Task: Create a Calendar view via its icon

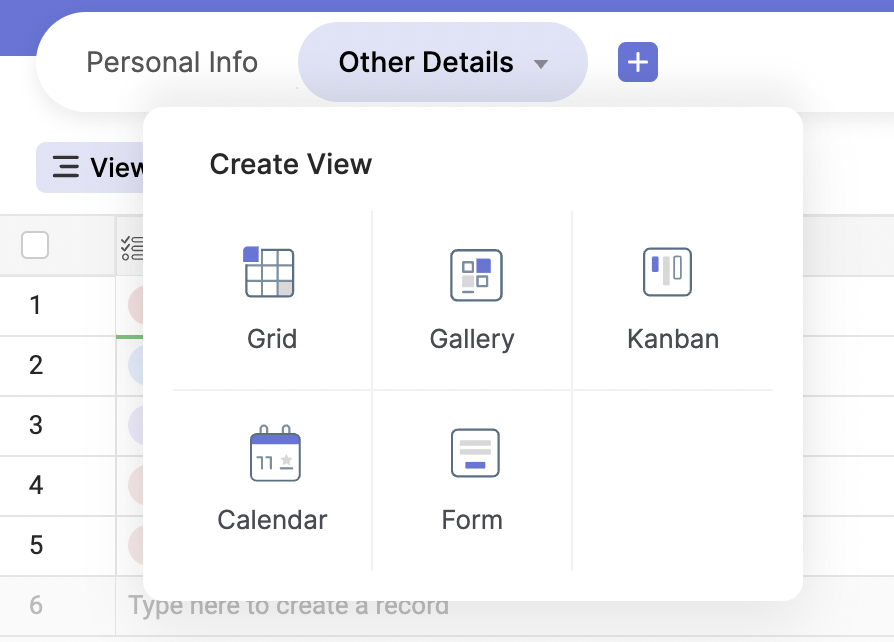Action: coord(274,455)
